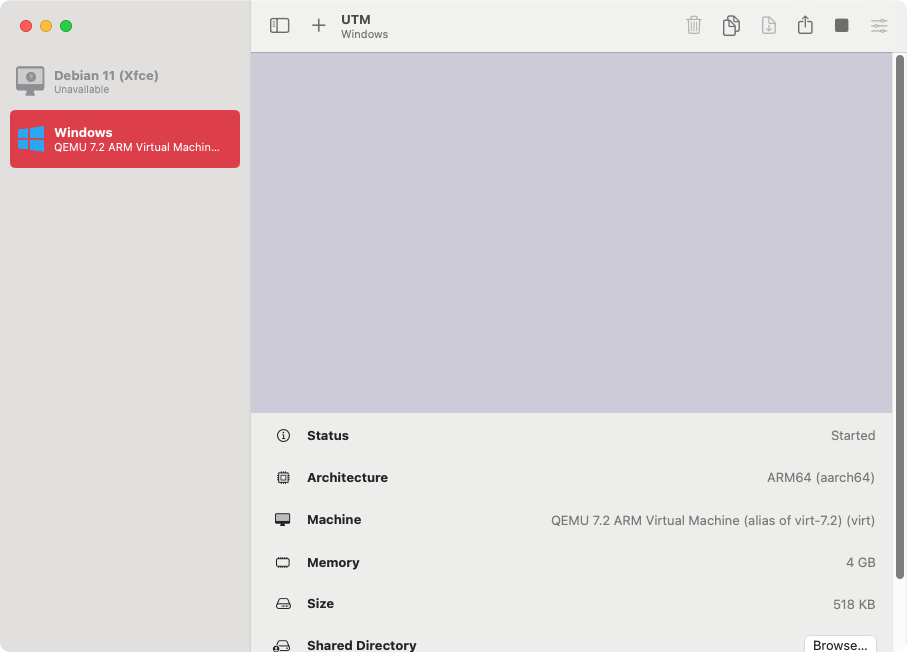Select the Debian 11 (Xfce) entry
The image size is (907, 652).
[125, 82]
